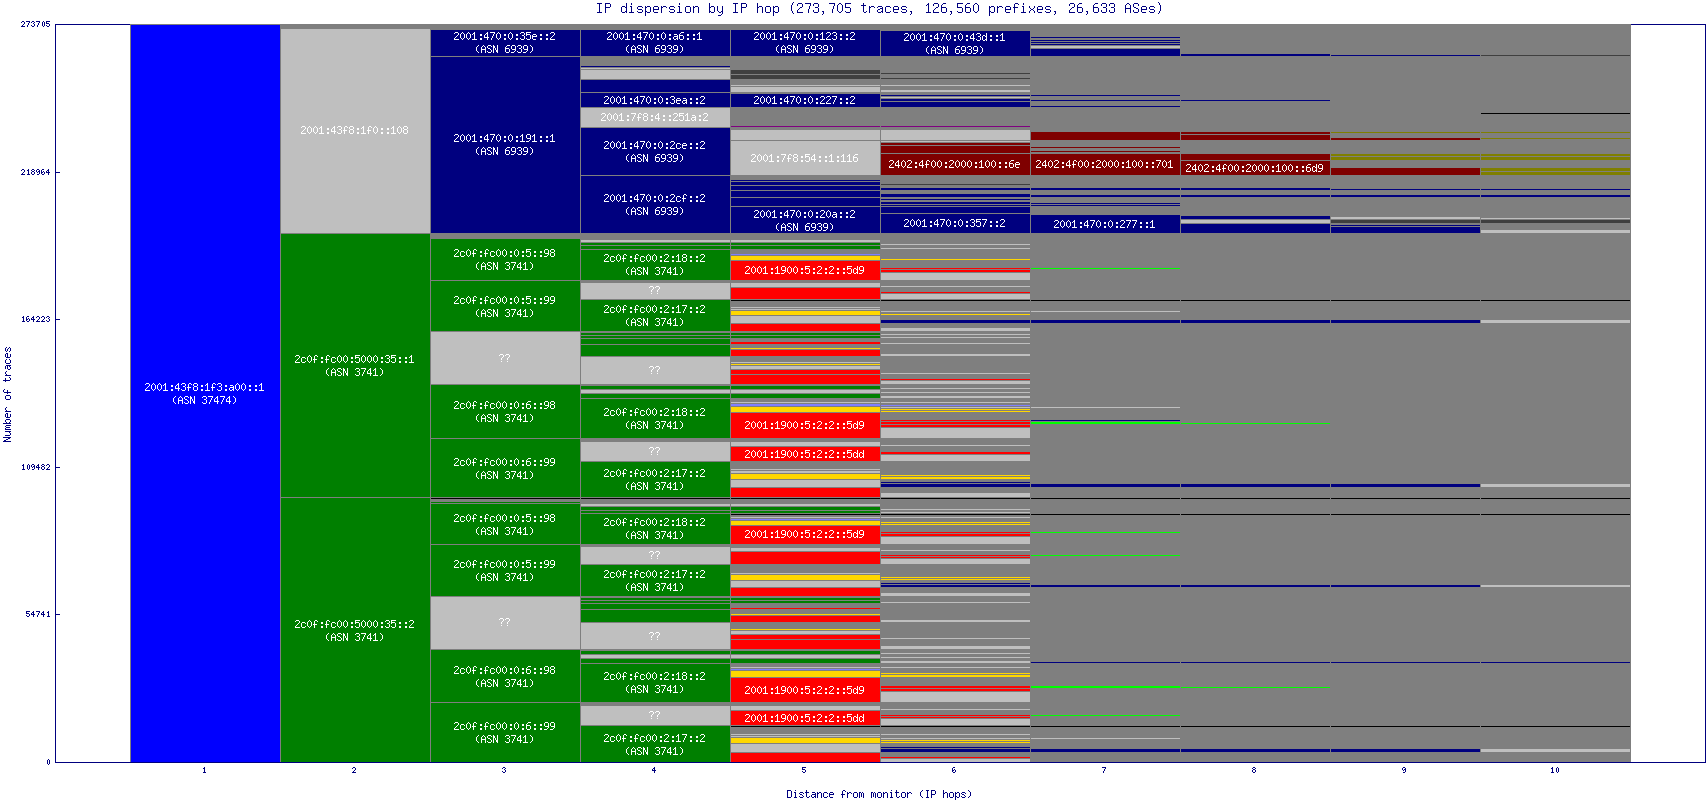The height and width of the screenshot is (800, 1706).
Task: Click the gray 2001:7f8:54::1:116 block
Action: [805, 158]
